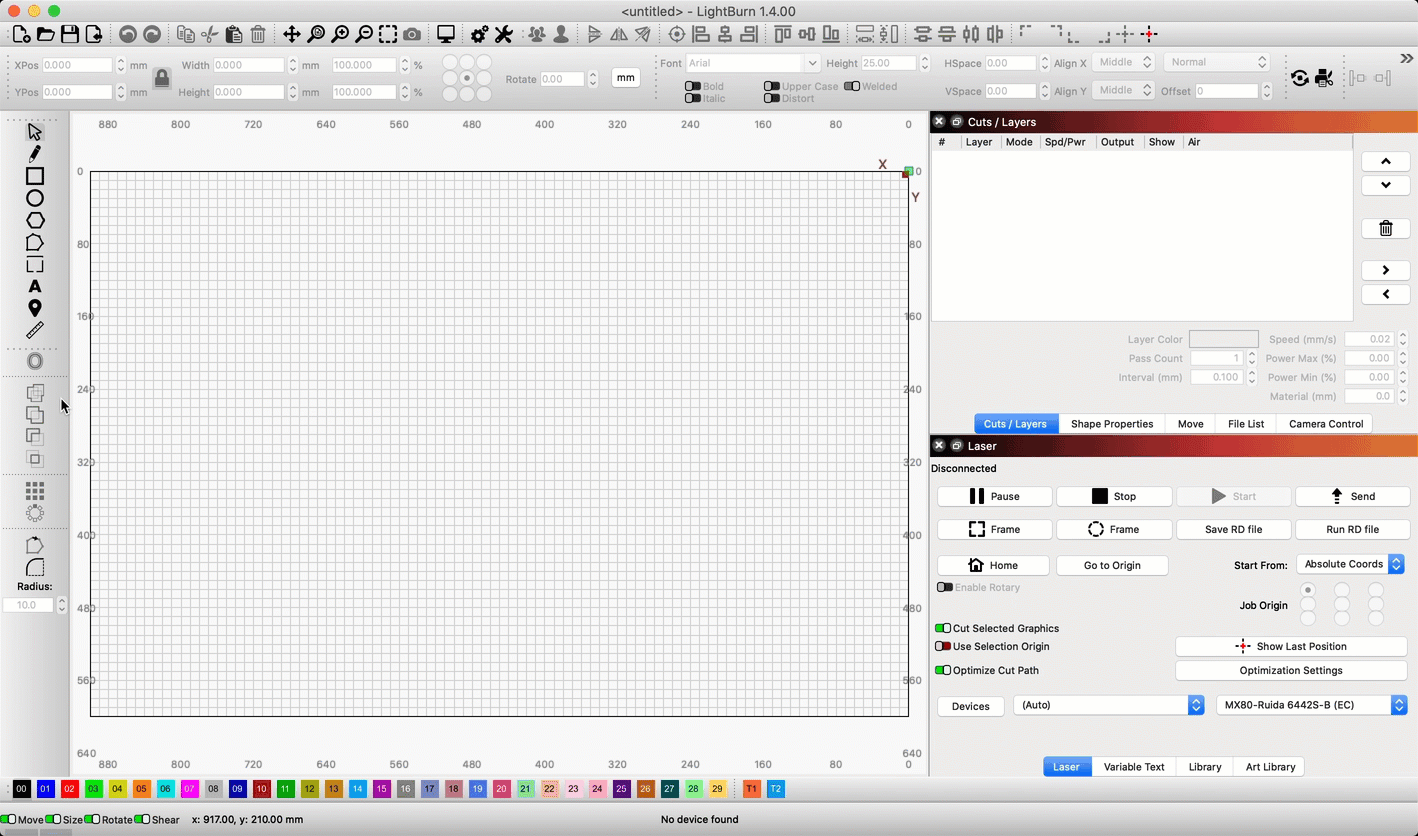Click the trash Delete icon in top toolbar
Image resolution: width=1418 pixels, height=836 pixels.
[x=258, y=34]
